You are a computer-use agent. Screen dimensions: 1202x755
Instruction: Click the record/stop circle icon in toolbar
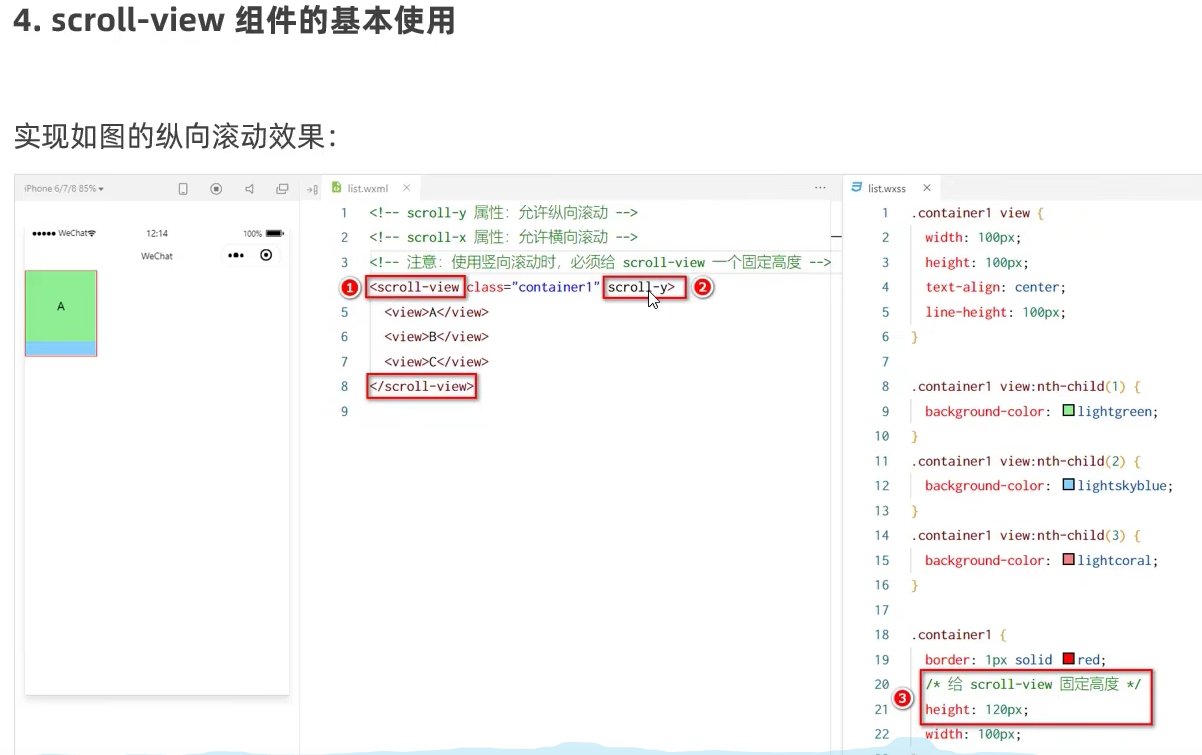[x=218, y=188]
